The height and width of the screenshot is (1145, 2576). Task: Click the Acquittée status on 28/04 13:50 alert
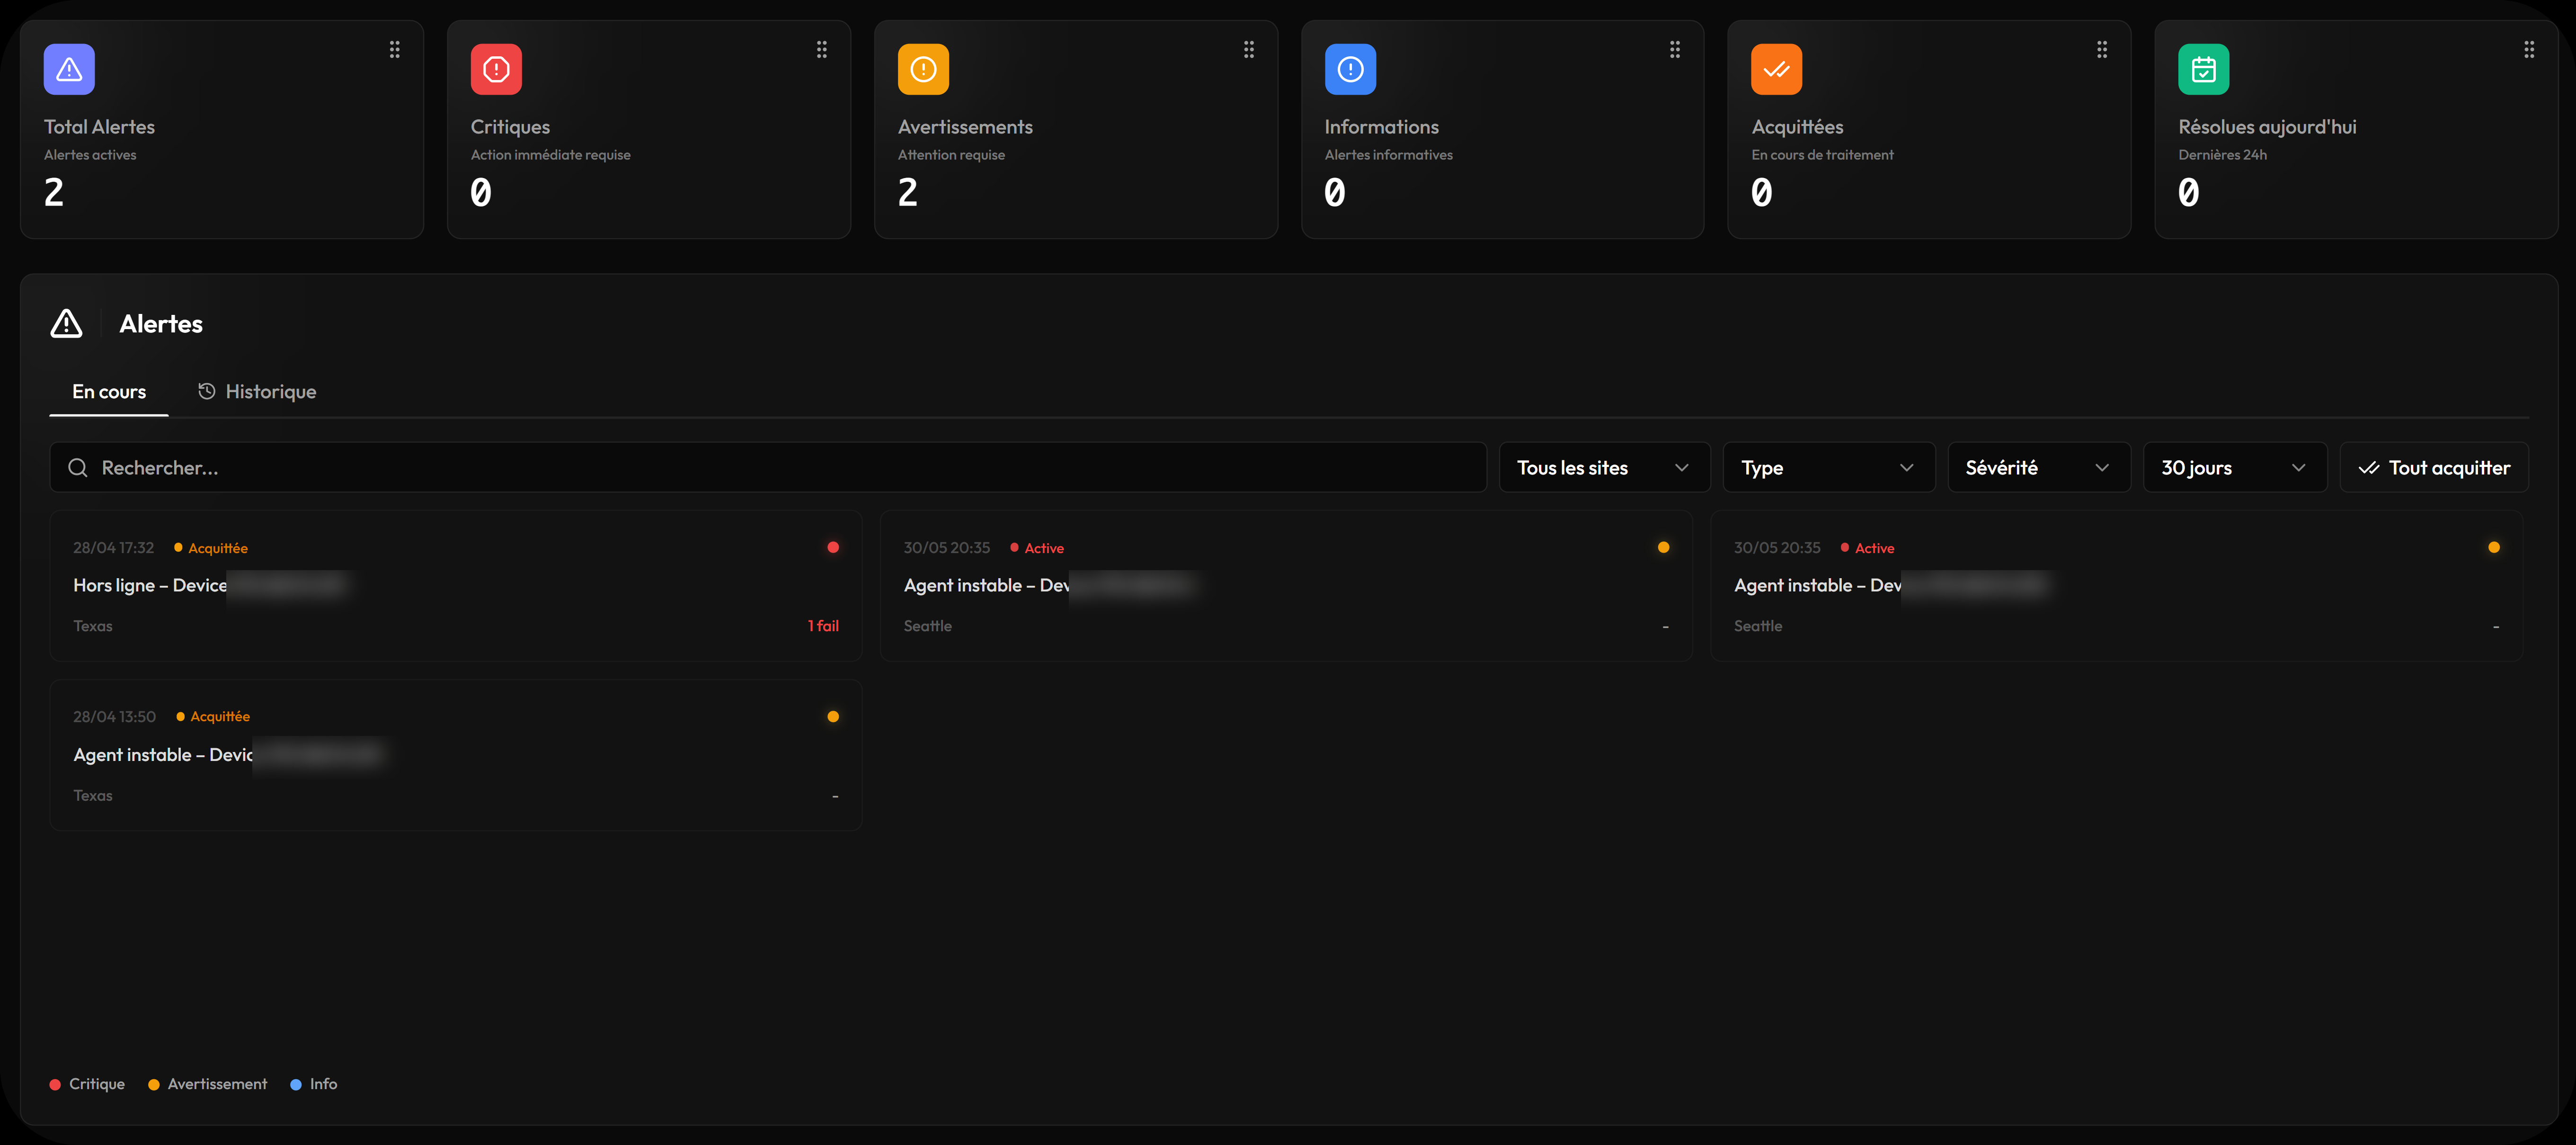click(213, 717)
